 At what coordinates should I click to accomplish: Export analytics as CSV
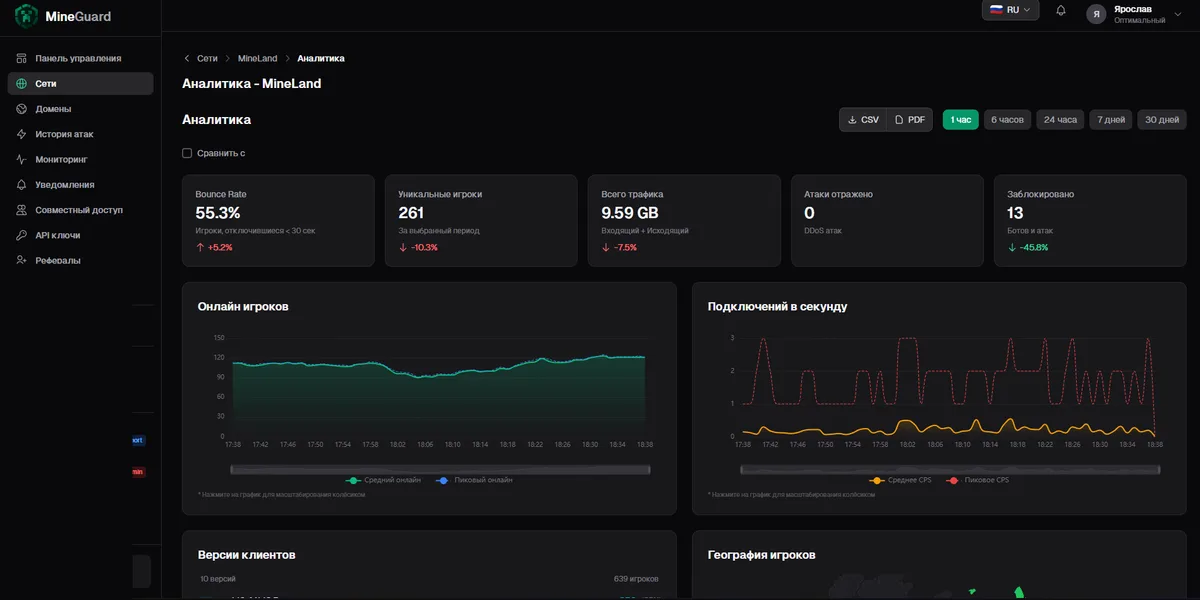(x=863, y=120)
